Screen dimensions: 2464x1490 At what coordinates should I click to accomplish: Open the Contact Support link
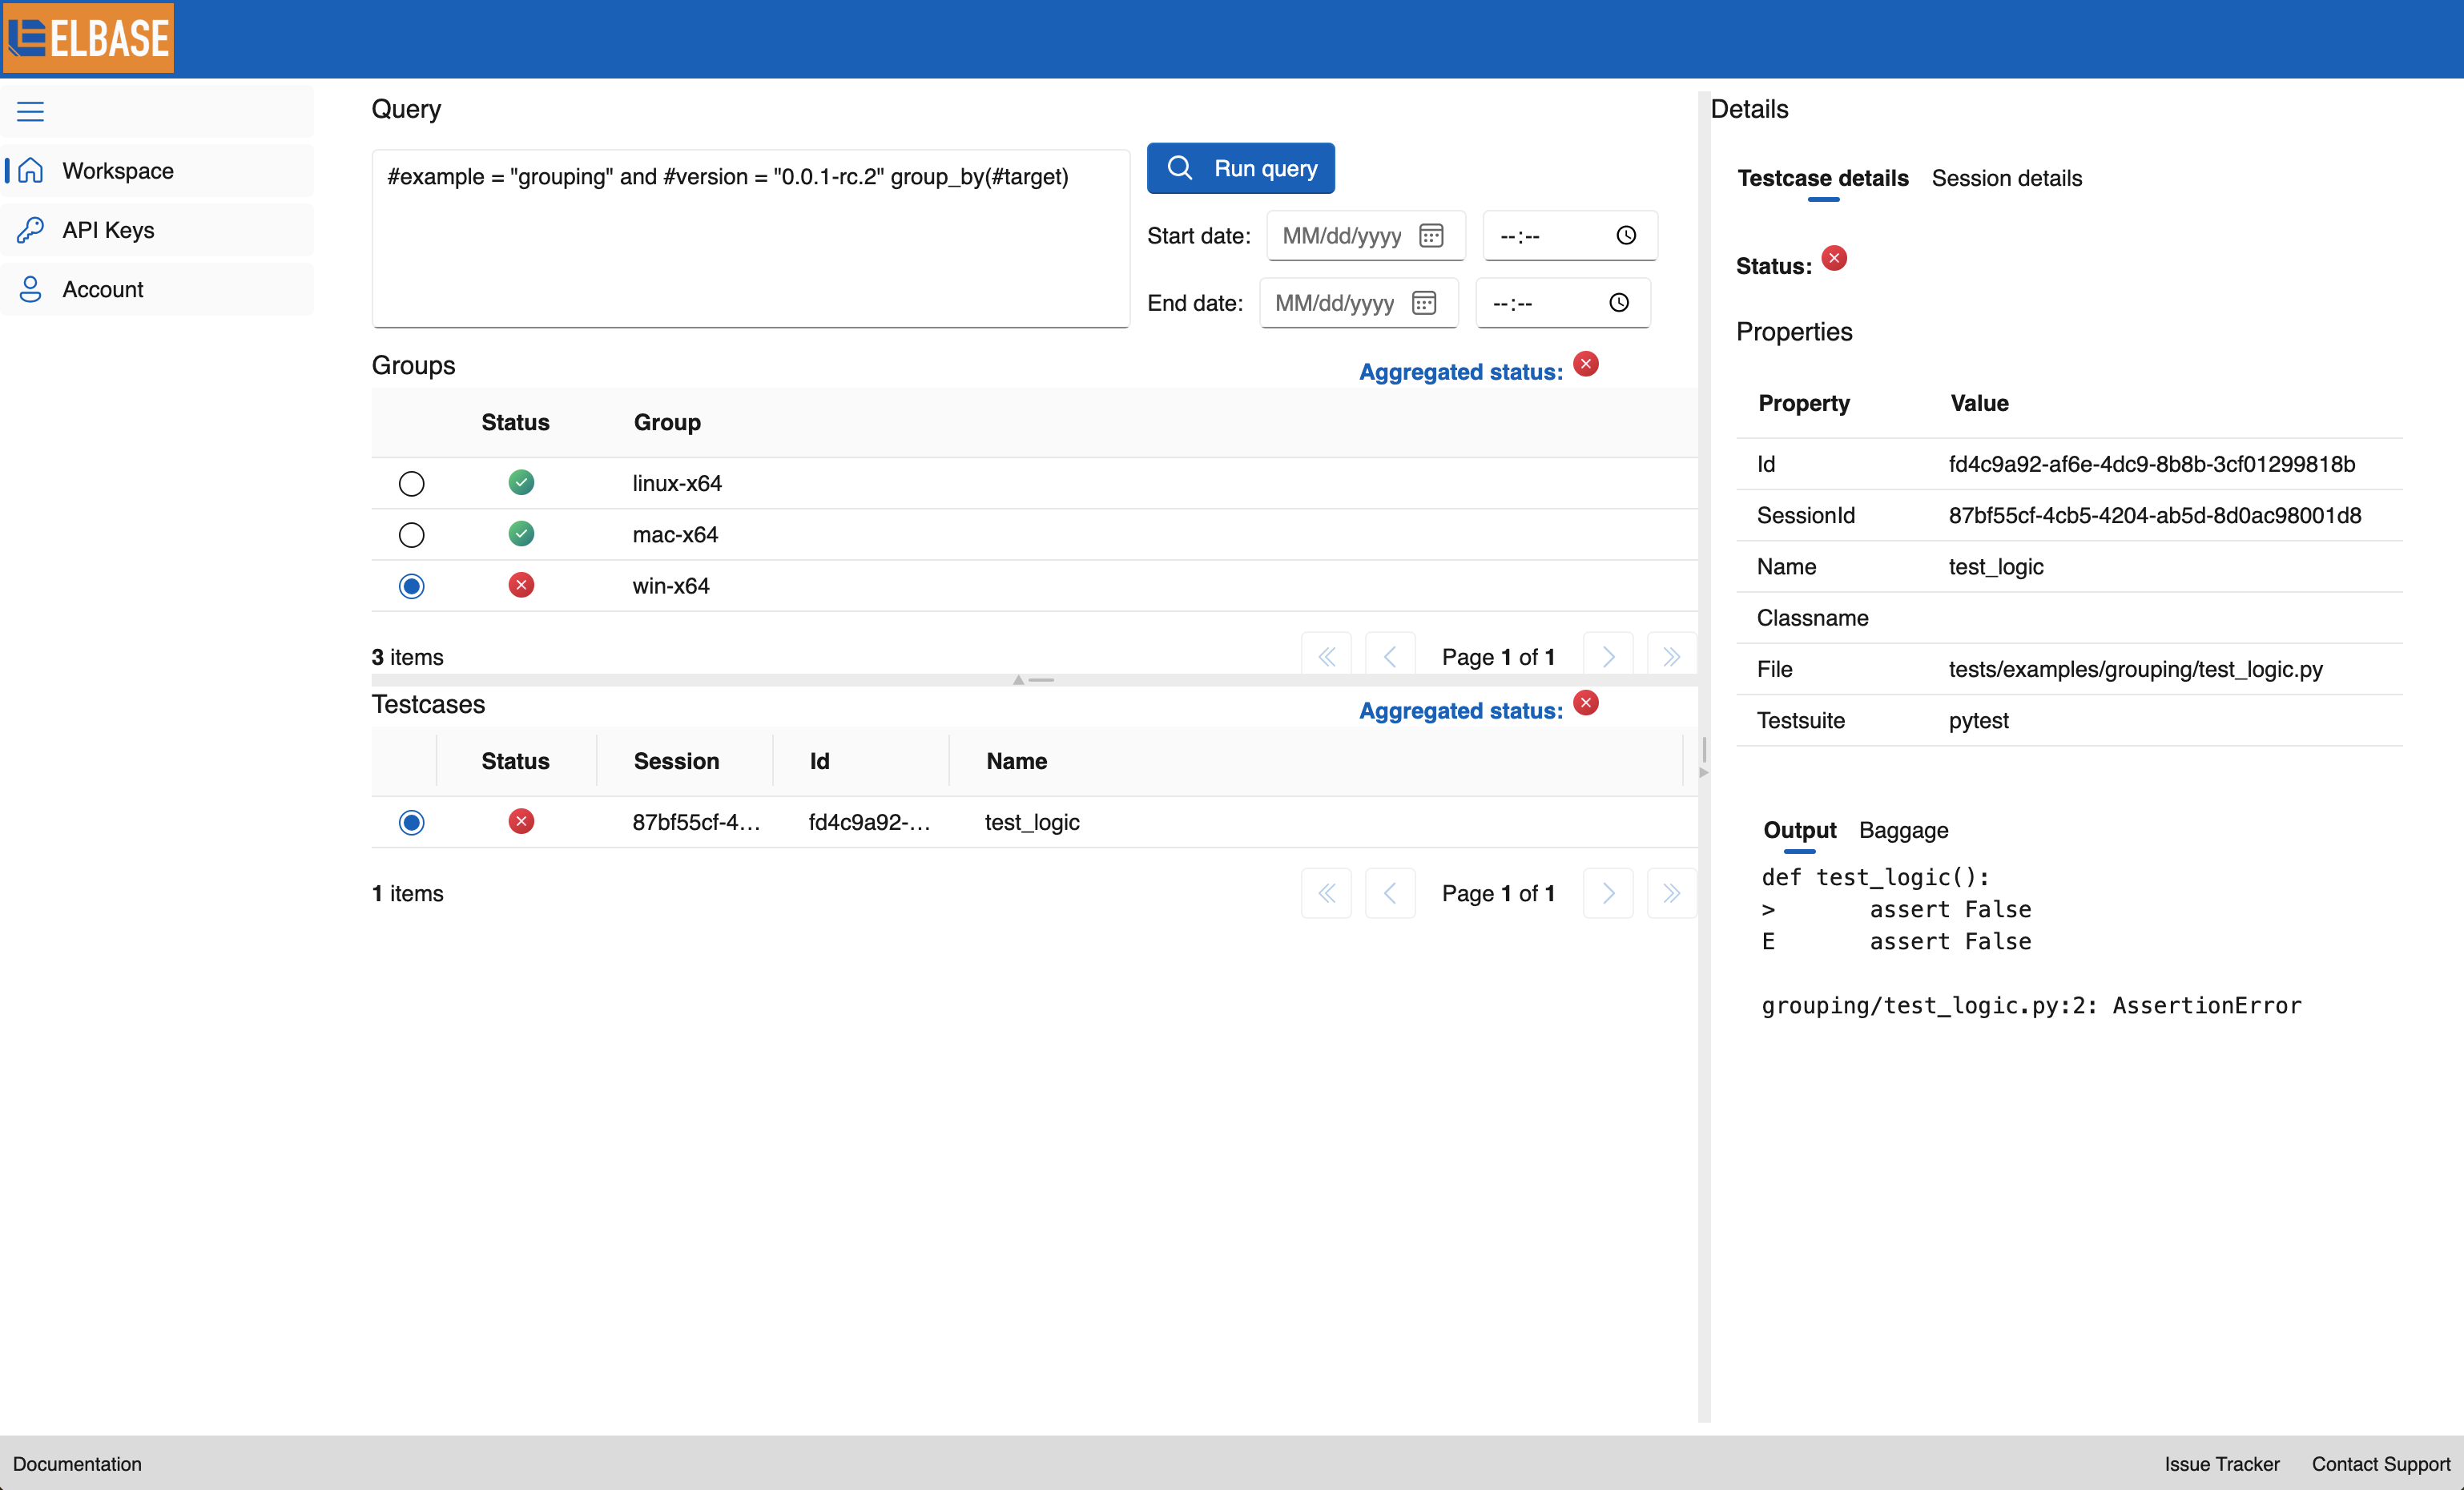tap(2380, 1464)
